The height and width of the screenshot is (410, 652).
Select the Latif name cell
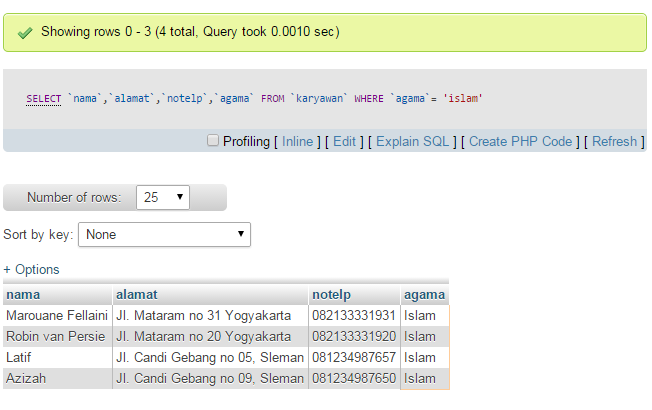pyautogui.click(x=57, y=358)
